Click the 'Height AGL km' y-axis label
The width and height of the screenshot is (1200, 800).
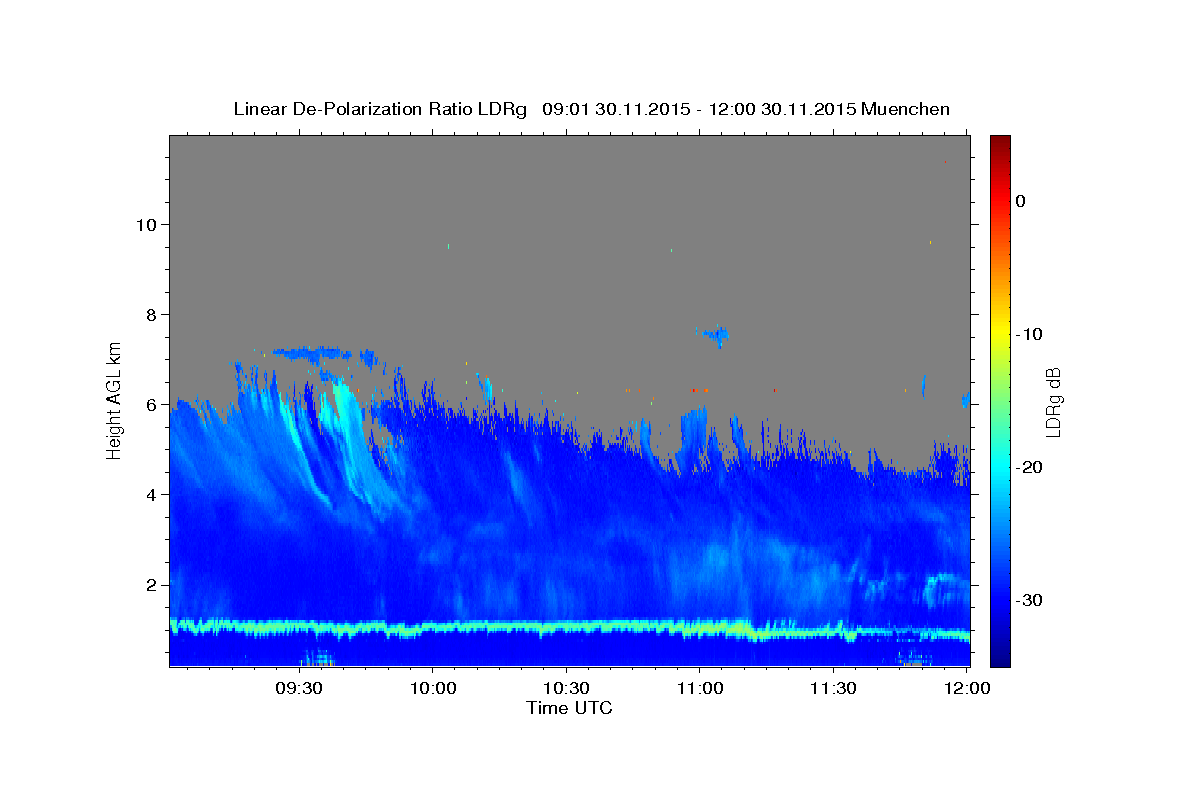(x=115, y=399)
